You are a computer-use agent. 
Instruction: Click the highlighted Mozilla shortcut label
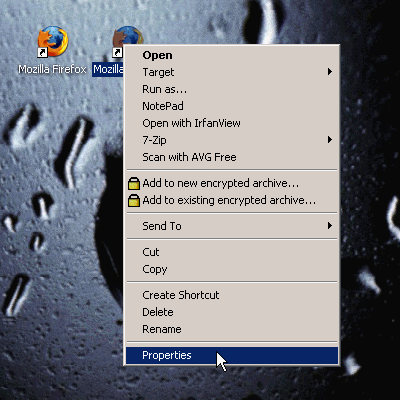[x=108, y=69]
